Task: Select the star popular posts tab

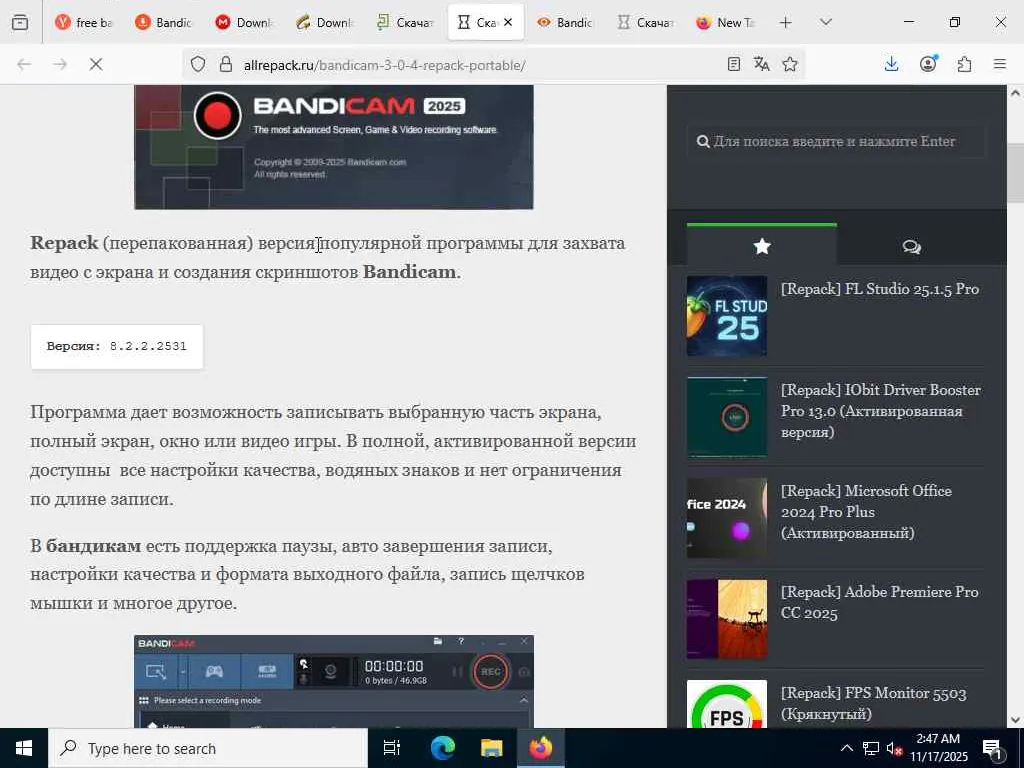Action: pyautogui.click(x=762, y=246)
